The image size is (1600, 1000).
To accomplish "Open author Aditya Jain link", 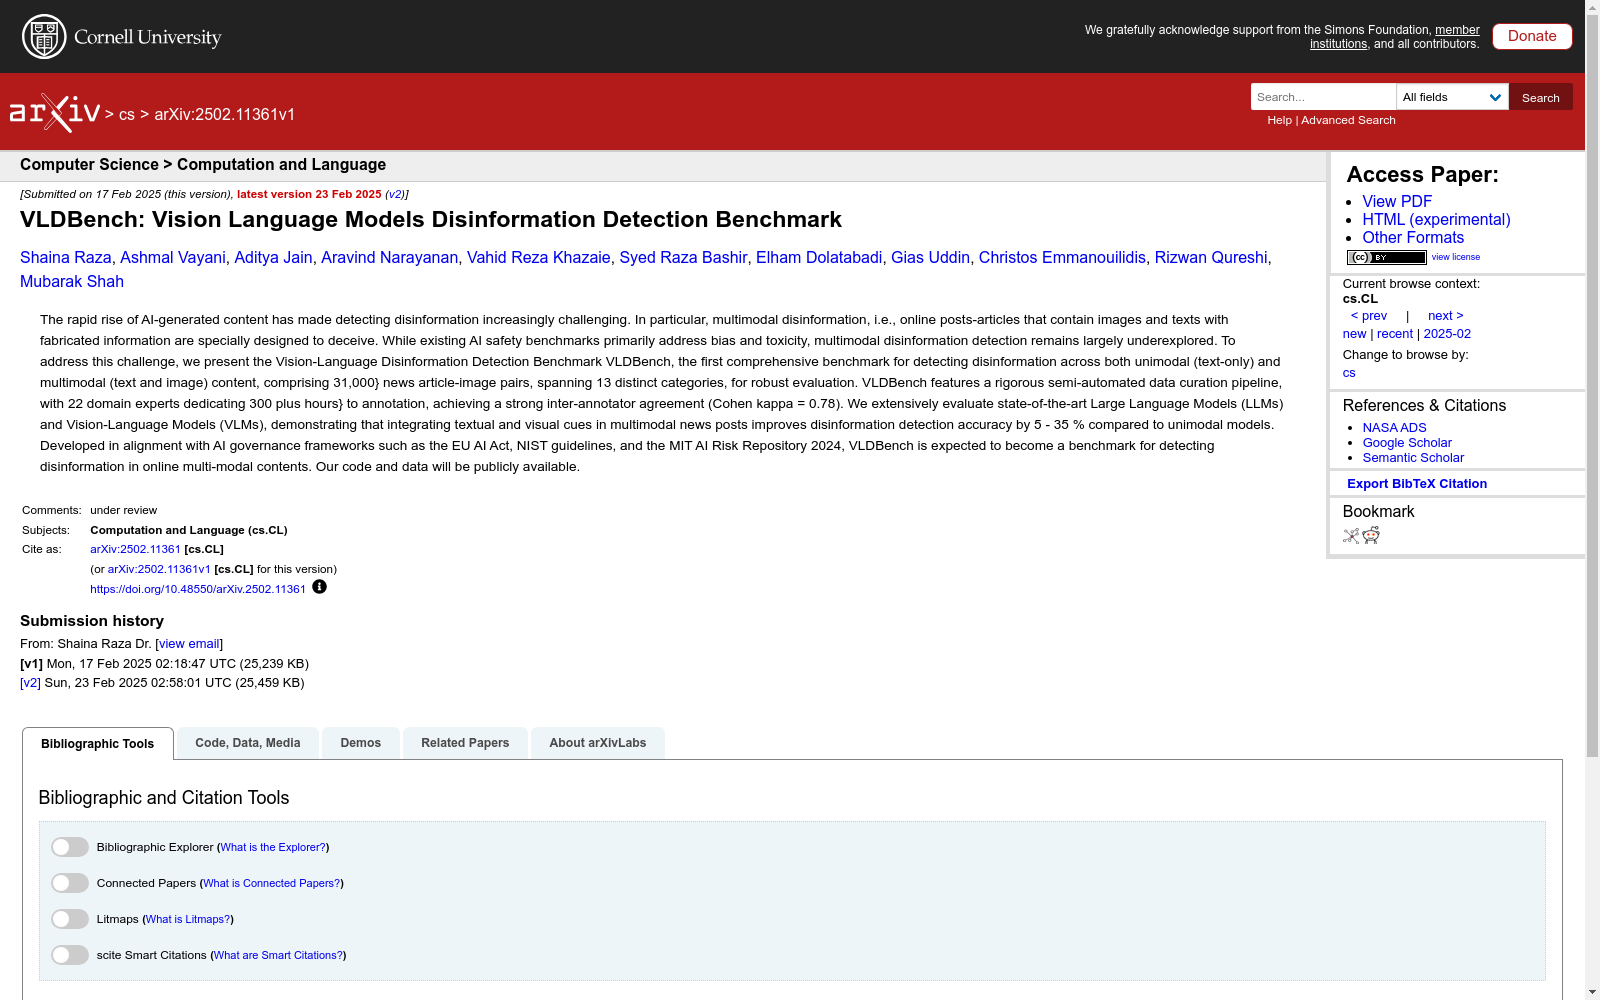I will click(273, 257).
